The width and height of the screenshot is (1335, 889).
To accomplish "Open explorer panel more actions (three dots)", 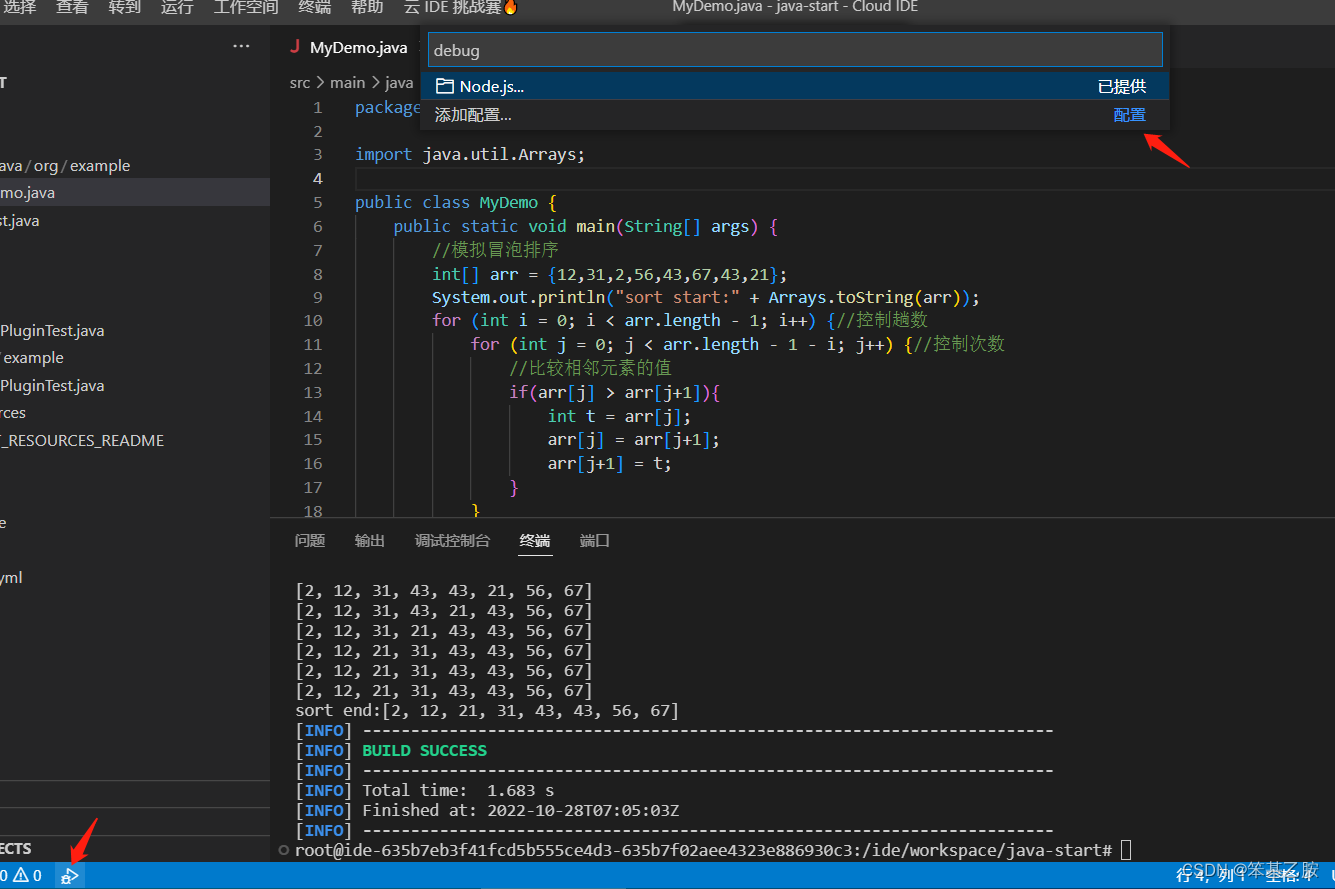I will (241, 46).
